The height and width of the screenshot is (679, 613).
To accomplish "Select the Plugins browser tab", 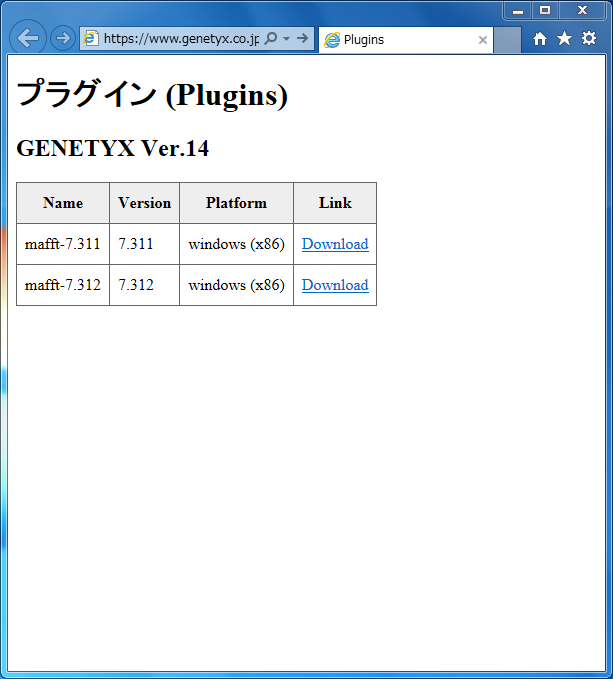I will coord(406,40).
